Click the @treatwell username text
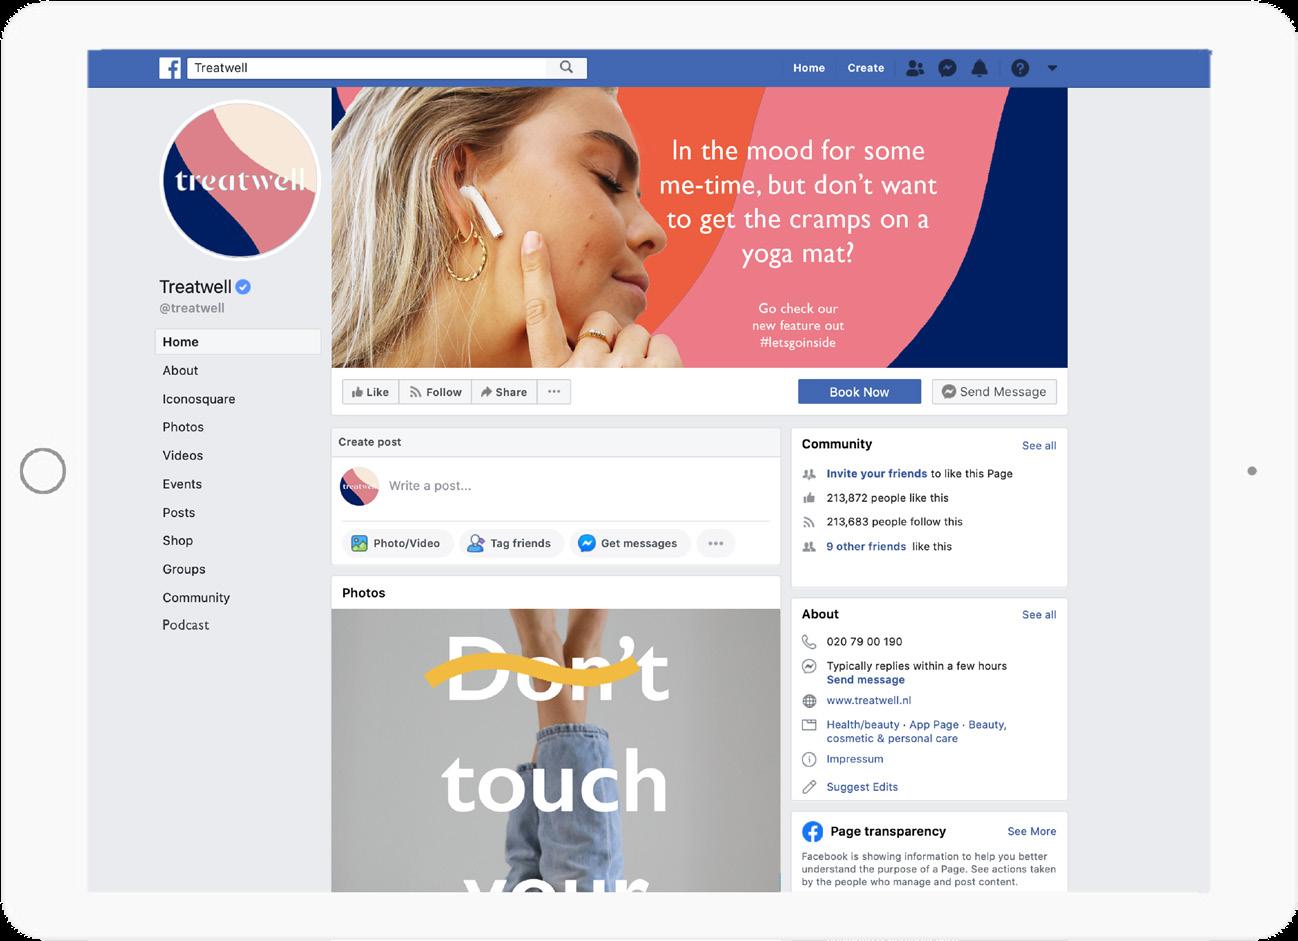The width and height of the screenshot is (1298, 941). coord(192,309)
